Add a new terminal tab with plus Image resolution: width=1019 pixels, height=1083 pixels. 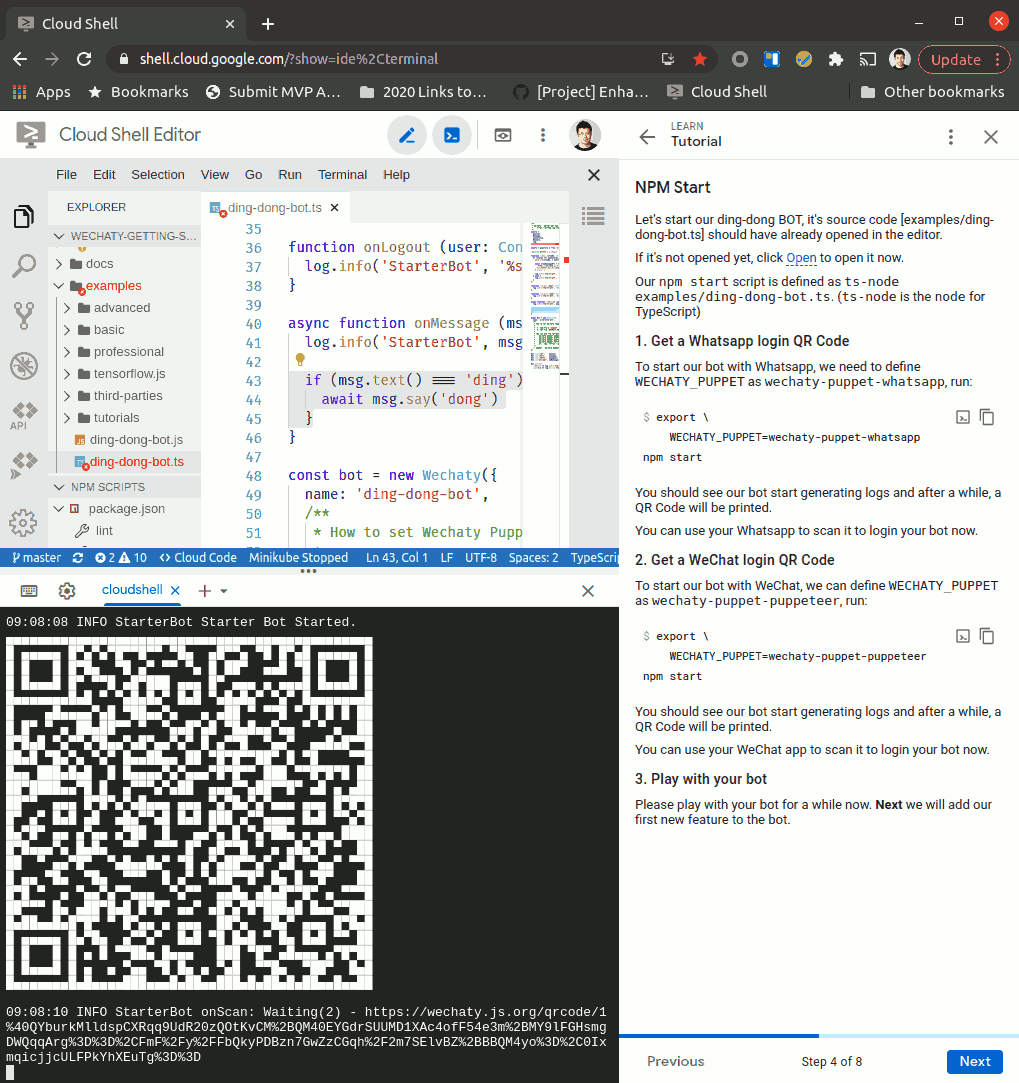point(204,591)
